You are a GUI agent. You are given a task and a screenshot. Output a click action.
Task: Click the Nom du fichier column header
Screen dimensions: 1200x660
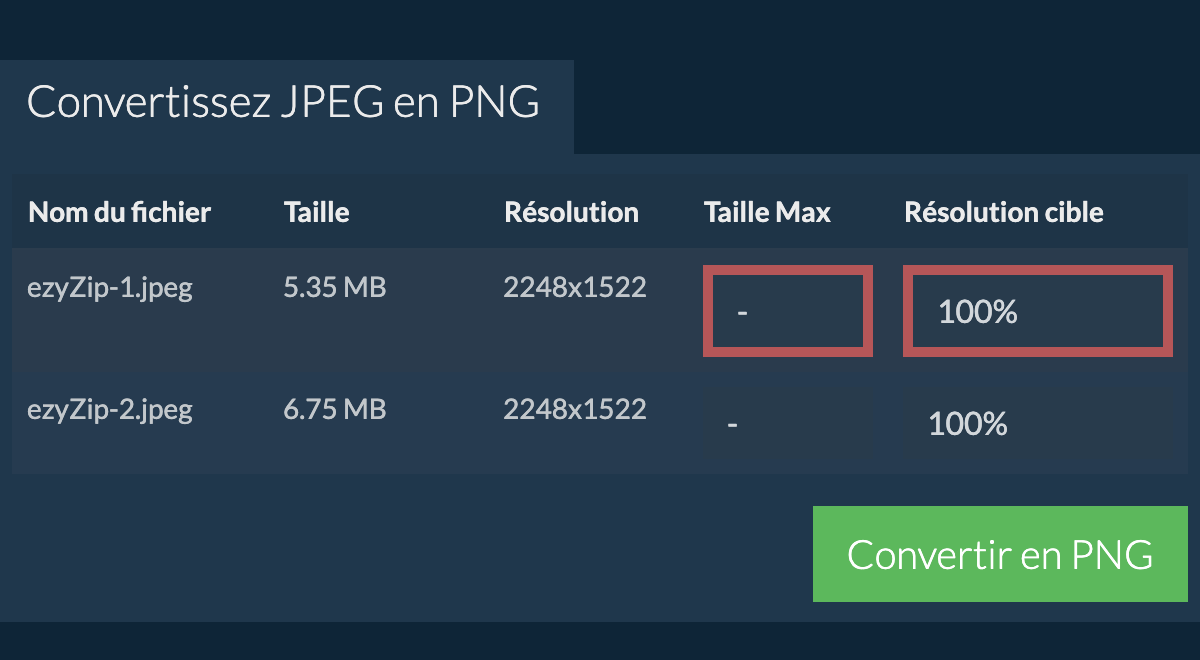119,212
